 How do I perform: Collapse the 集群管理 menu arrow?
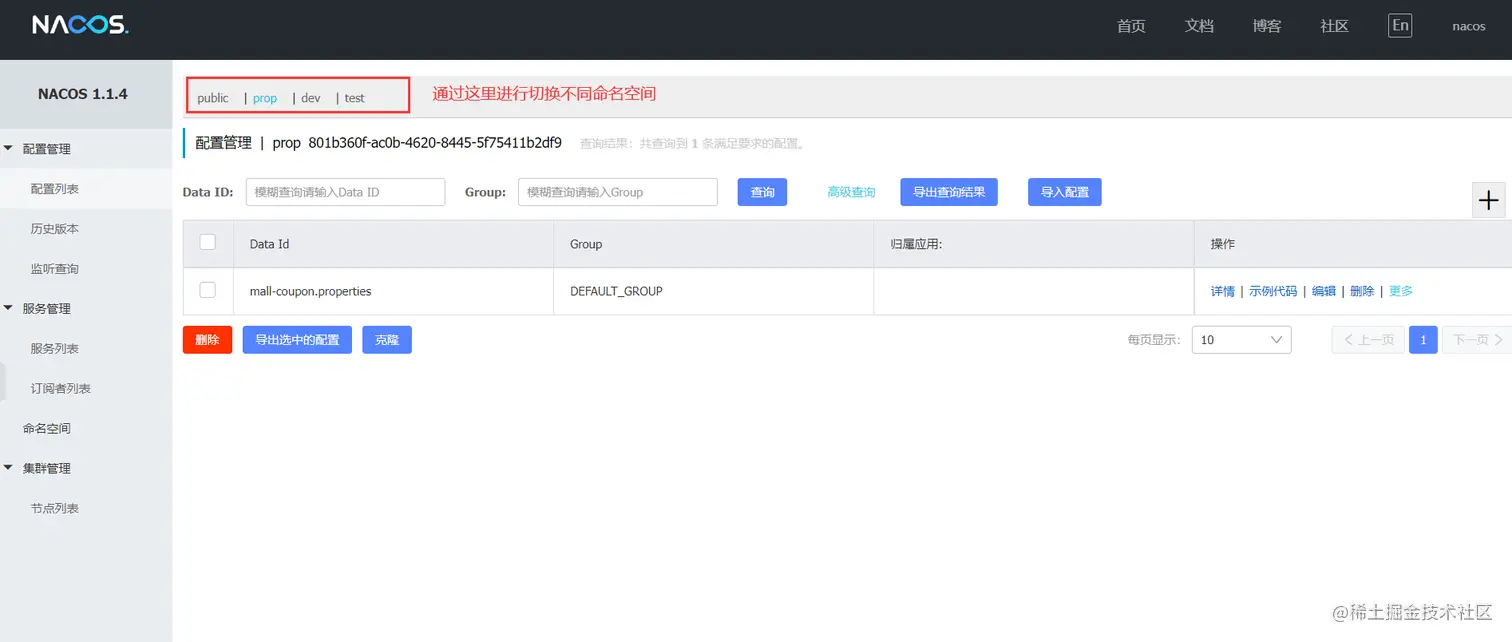click(x=9, y=468)
